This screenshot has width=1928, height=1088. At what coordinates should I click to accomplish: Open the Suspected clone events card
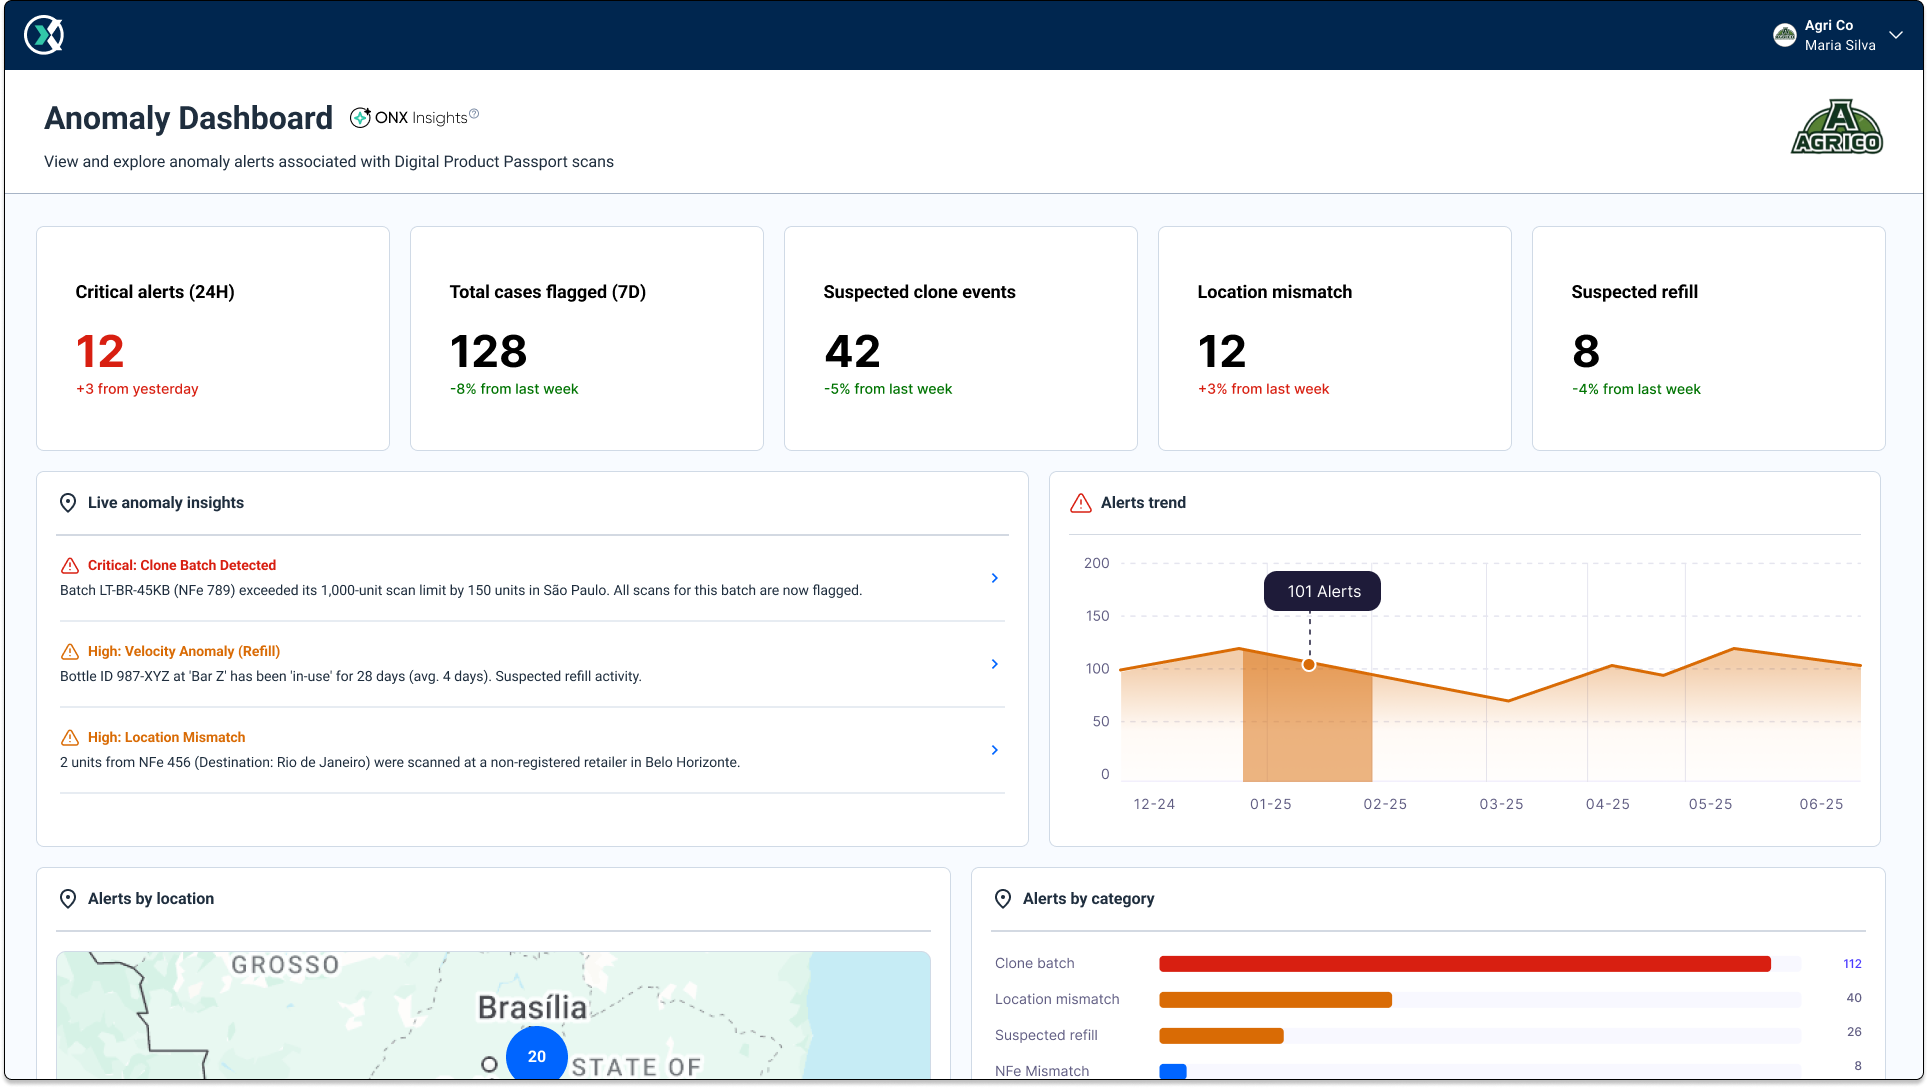click(960, 338)
